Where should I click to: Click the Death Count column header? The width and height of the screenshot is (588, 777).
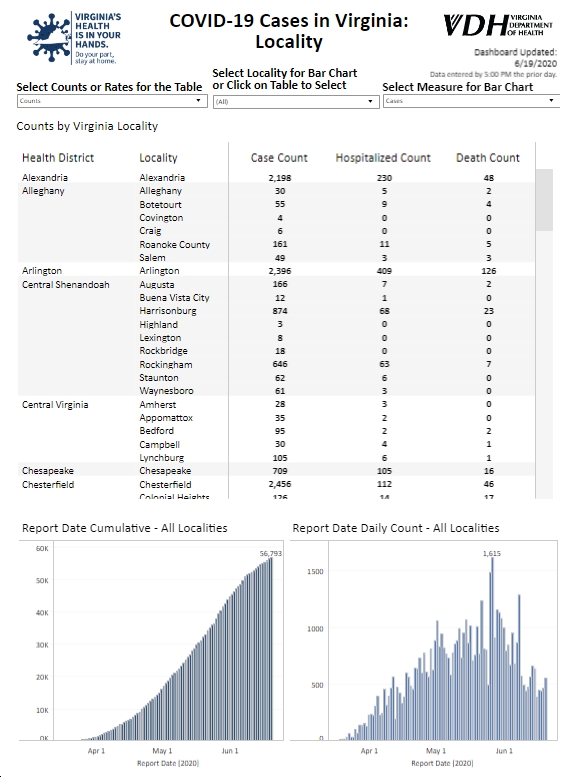[x=488, y=158]
